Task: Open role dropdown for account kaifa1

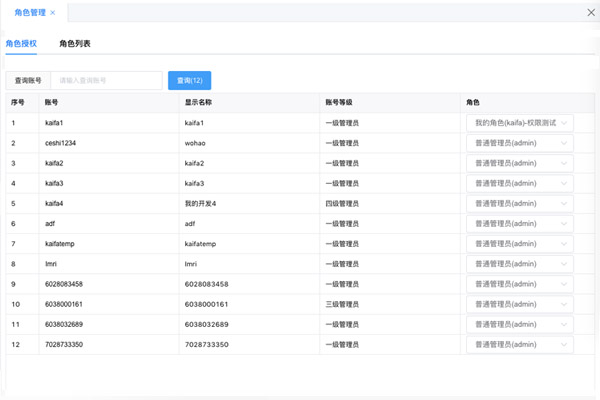Action: (x=519, y=122)
